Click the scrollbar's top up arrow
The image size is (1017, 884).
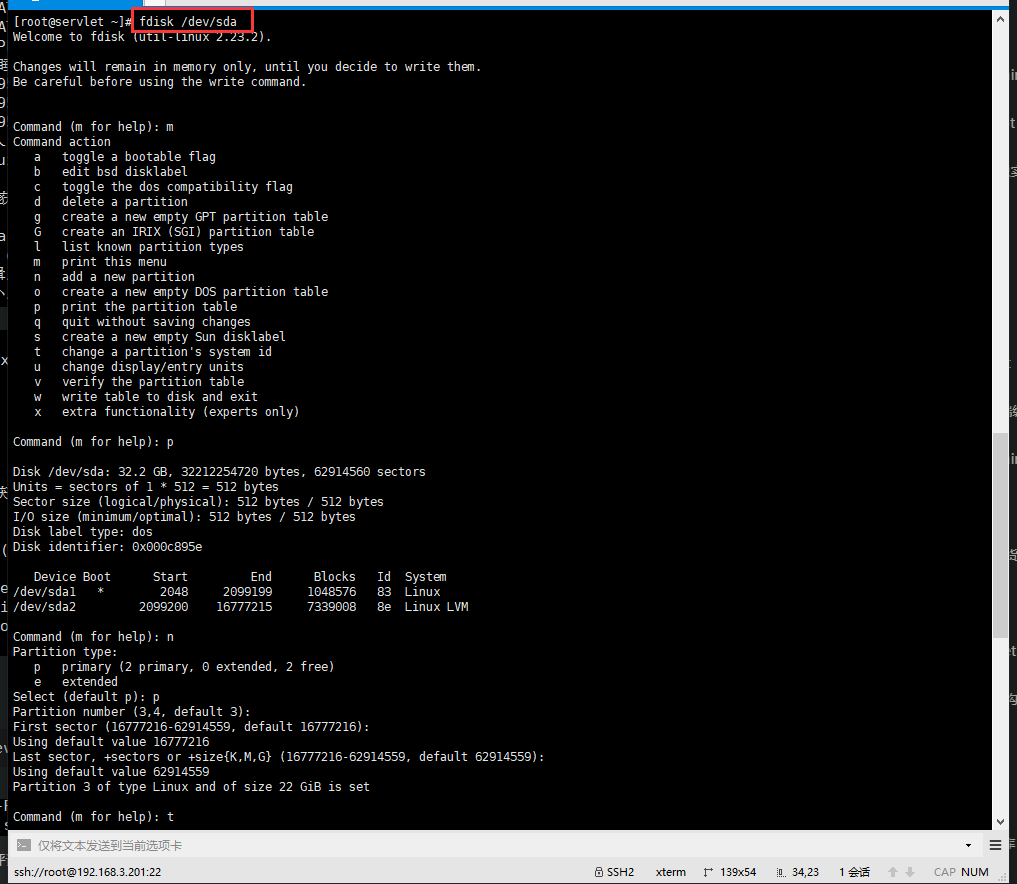(x=1001, y=19)
